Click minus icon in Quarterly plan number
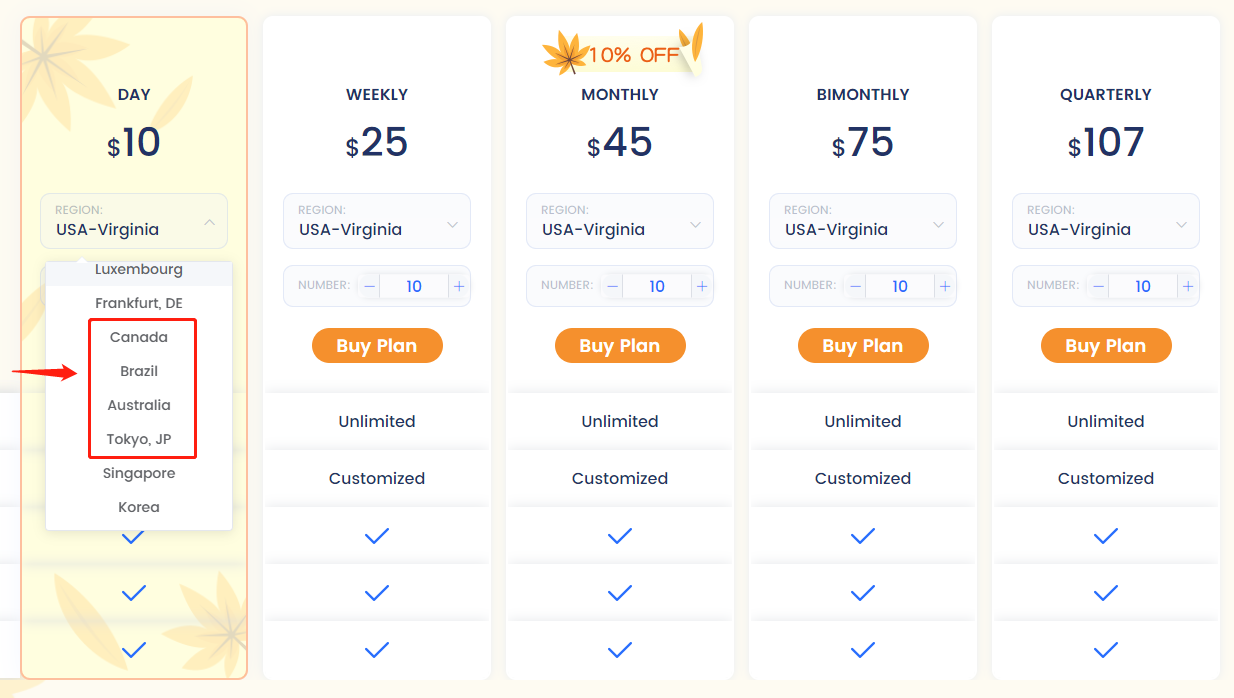 click(1099, 286)
